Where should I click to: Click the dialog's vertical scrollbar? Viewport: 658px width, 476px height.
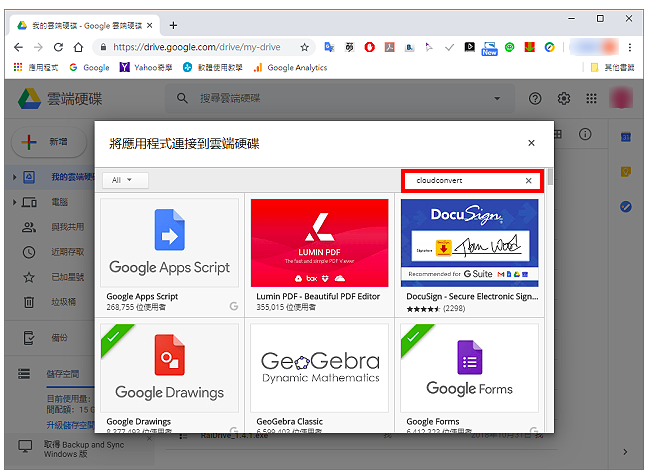[x=550, y=176]
